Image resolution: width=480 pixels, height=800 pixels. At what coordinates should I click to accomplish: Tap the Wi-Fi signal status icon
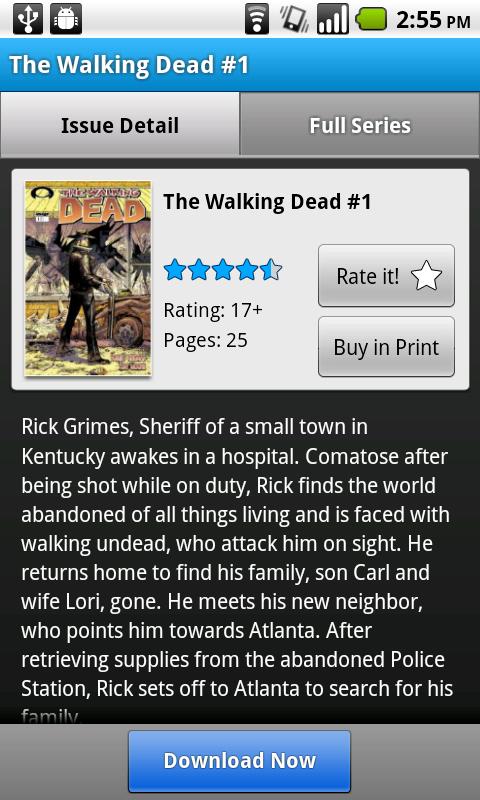[x=257, y=19]
